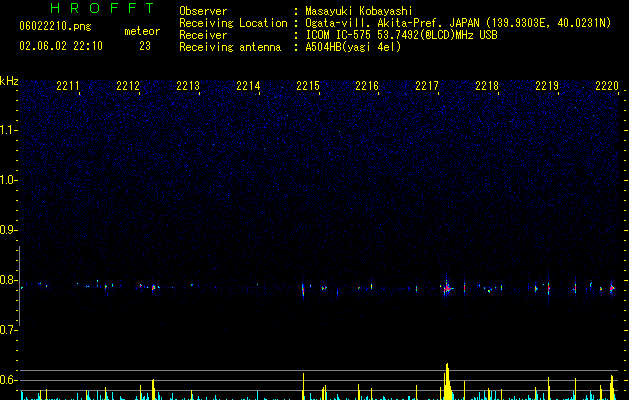
Task: Click the HROFFT title text
Action: 103,8
